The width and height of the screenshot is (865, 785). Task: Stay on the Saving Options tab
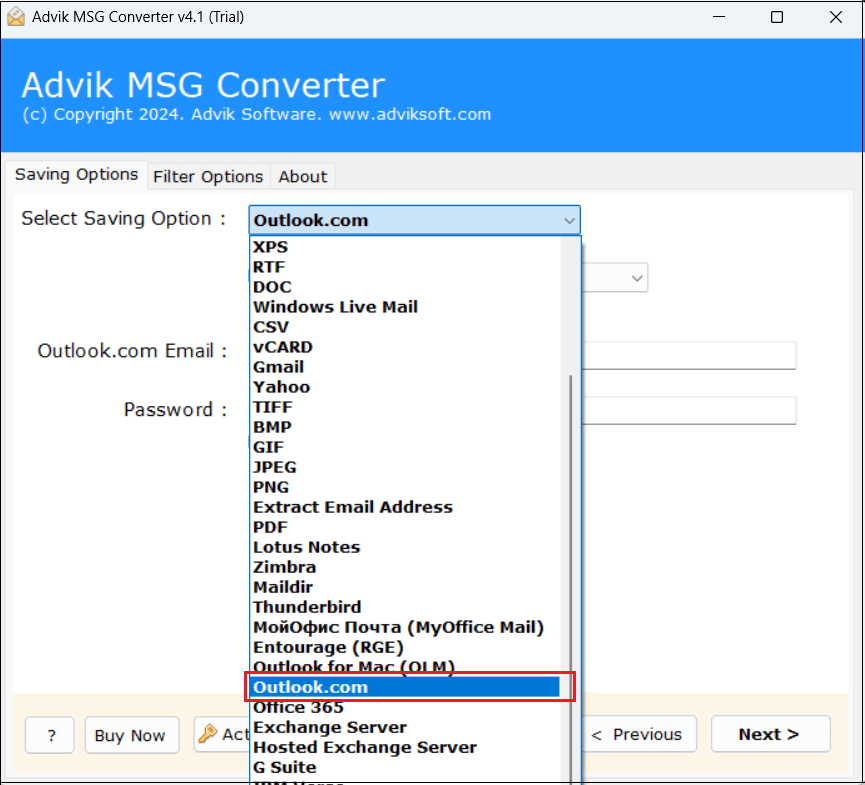[x=76, y=175]
